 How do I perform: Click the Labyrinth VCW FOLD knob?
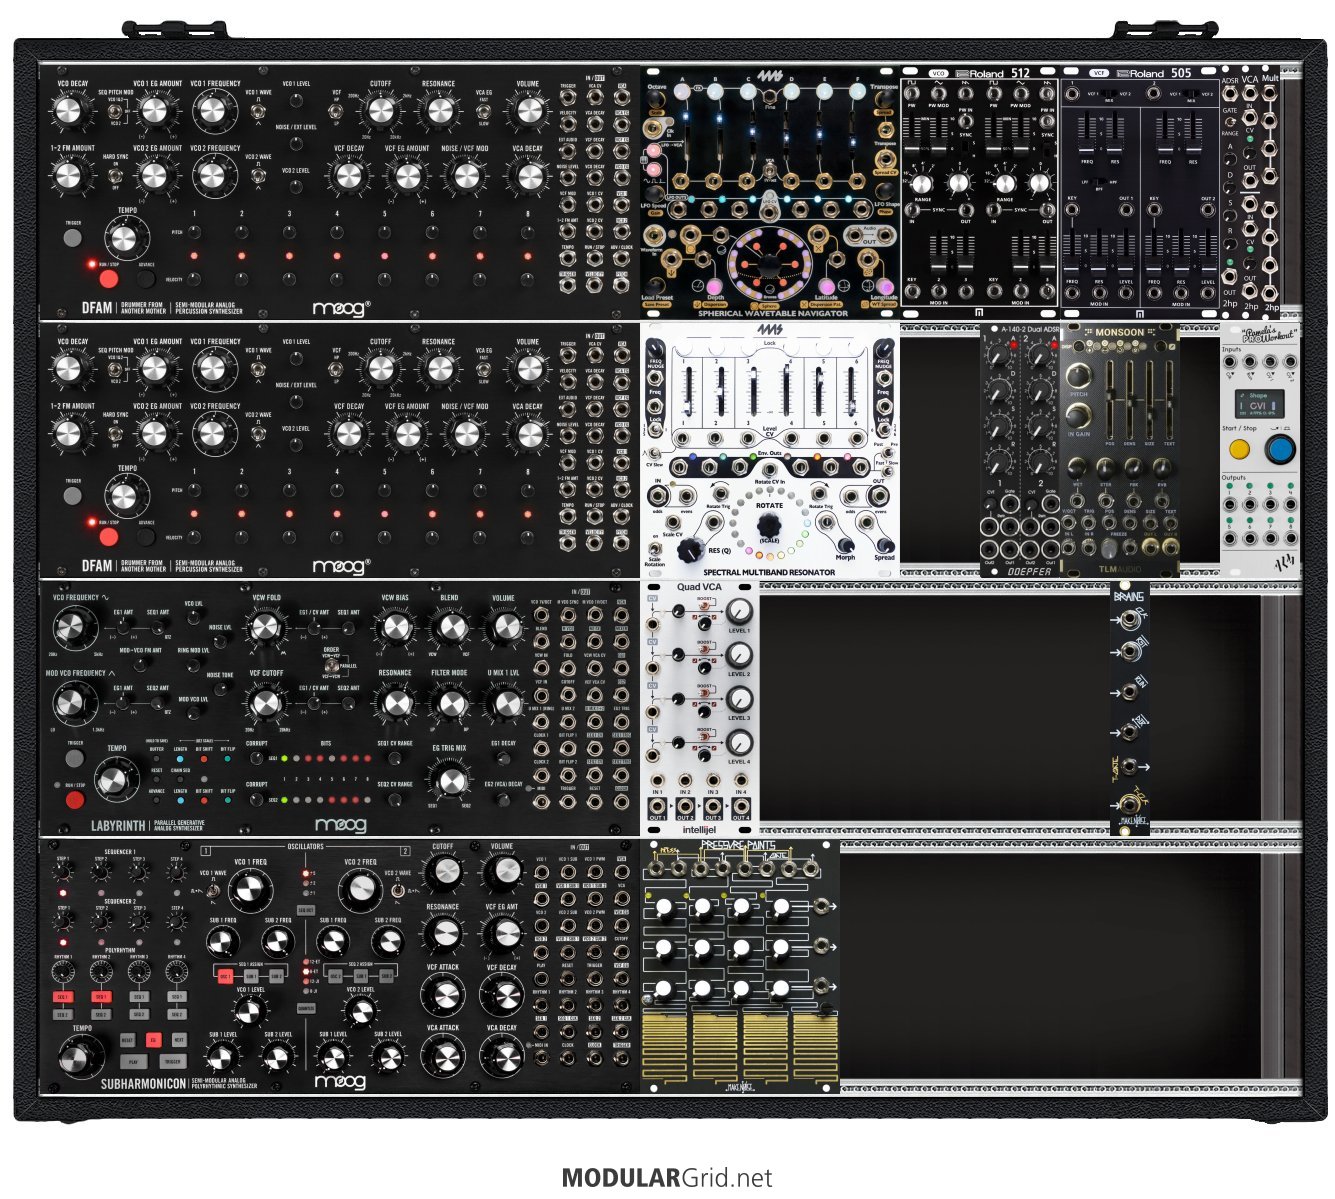[265, 628]
